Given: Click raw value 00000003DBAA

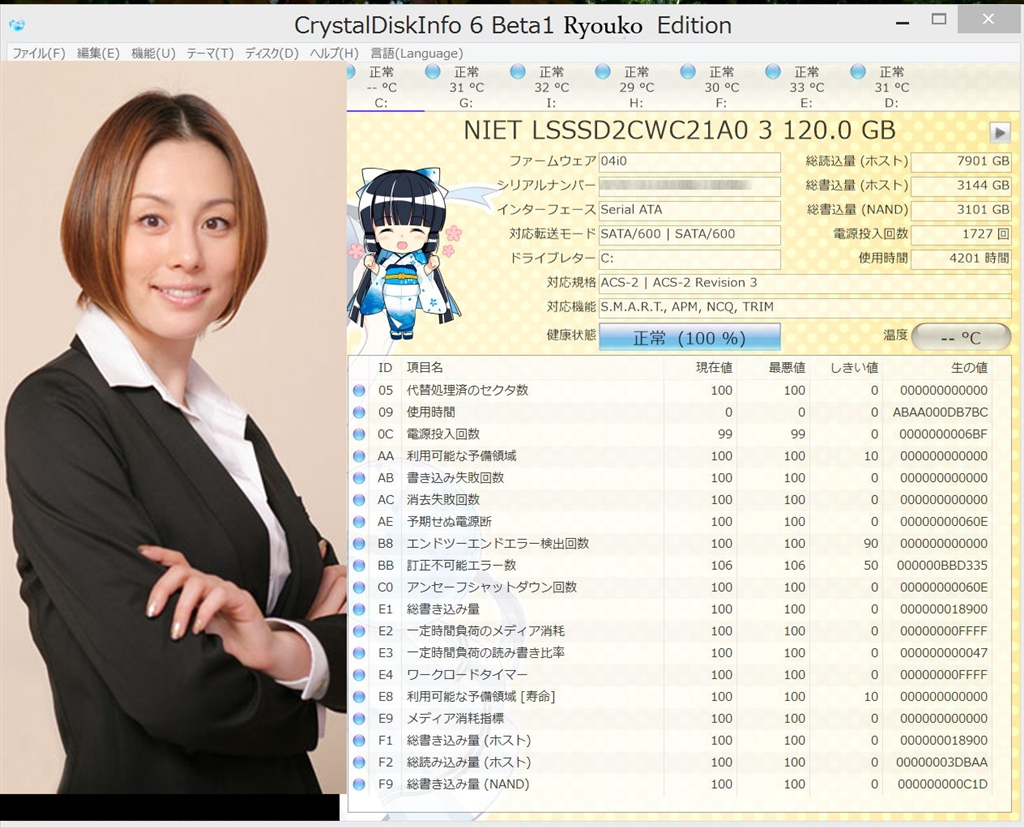Looking at the screenshot, I should click(942, 763).
